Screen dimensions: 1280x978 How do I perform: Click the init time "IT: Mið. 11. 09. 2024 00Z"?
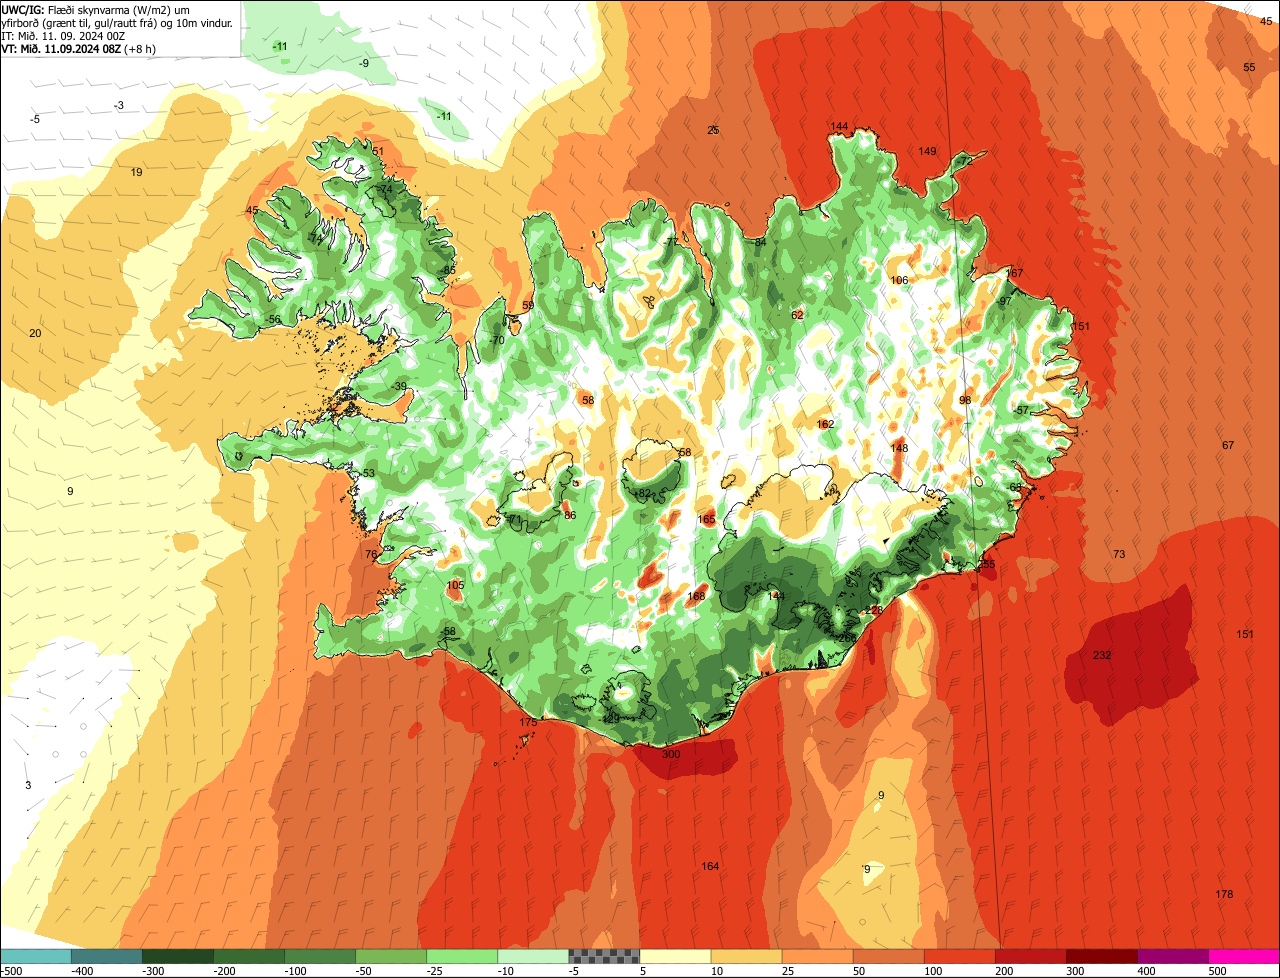point(63,35)
